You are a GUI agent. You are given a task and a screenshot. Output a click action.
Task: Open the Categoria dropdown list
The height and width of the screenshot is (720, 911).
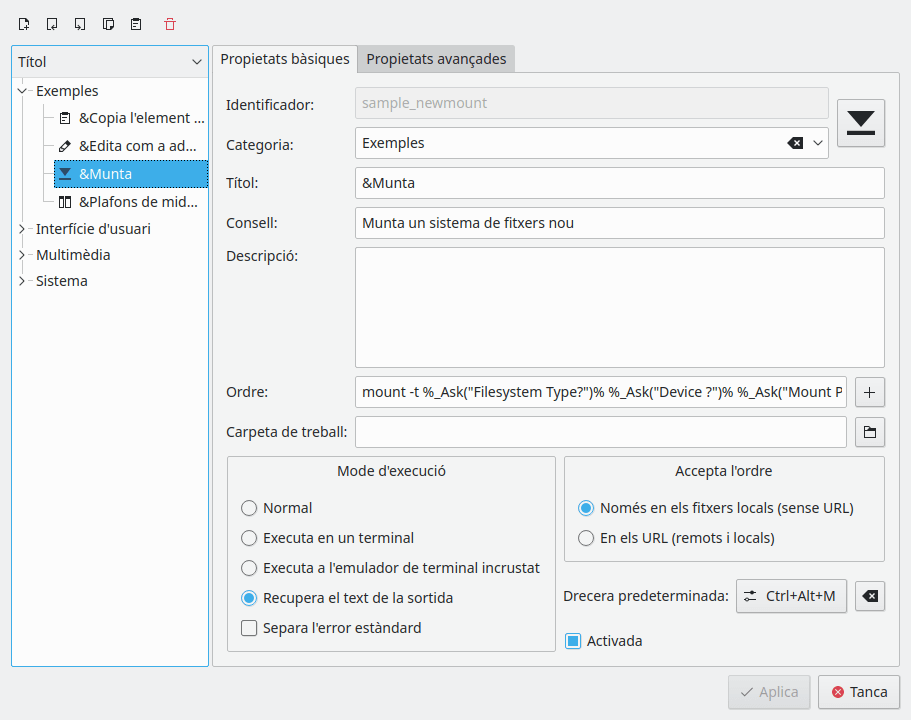point(819,143)
